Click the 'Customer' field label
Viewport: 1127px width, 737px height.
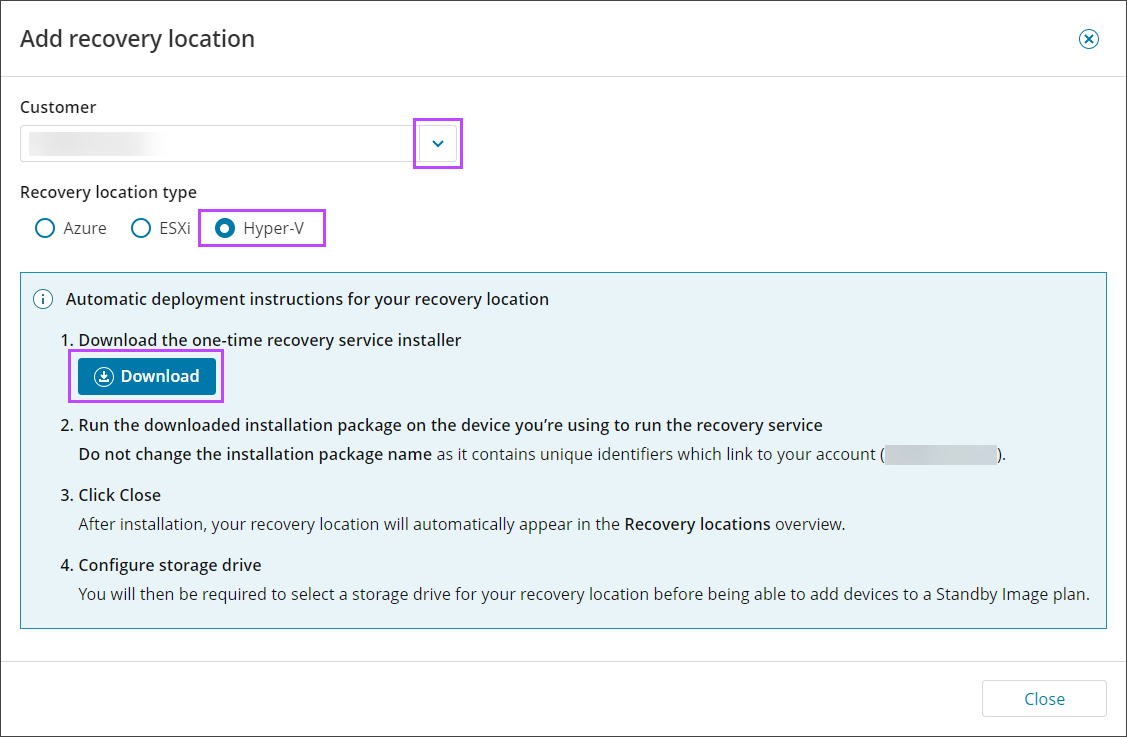[x=58, y=107]
